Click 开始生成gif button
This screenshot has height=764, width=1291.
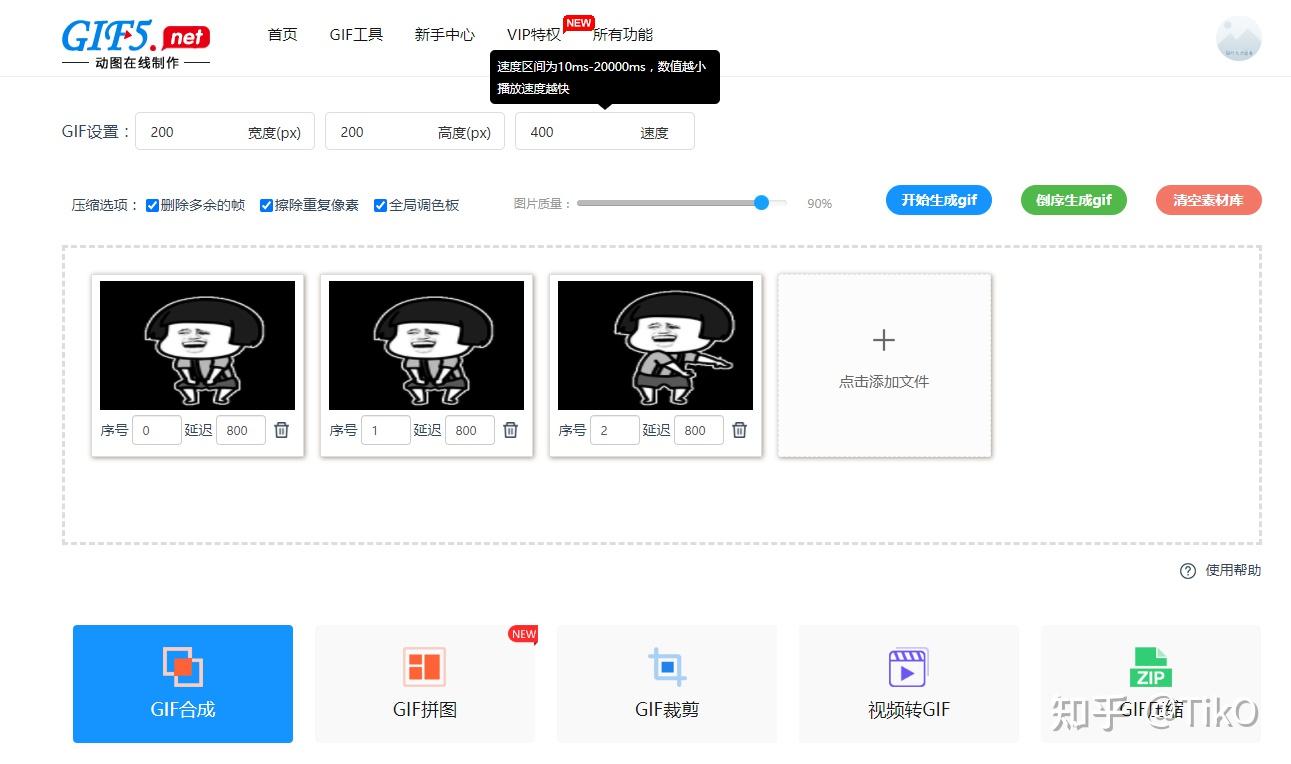(939, 200)
